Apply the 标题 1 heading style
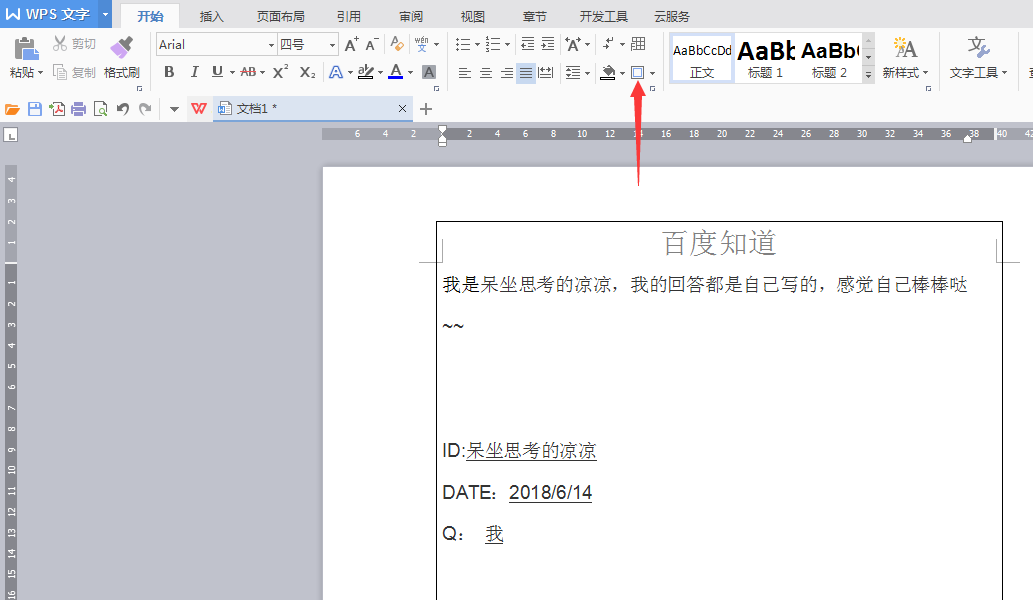 click(766, 58)
